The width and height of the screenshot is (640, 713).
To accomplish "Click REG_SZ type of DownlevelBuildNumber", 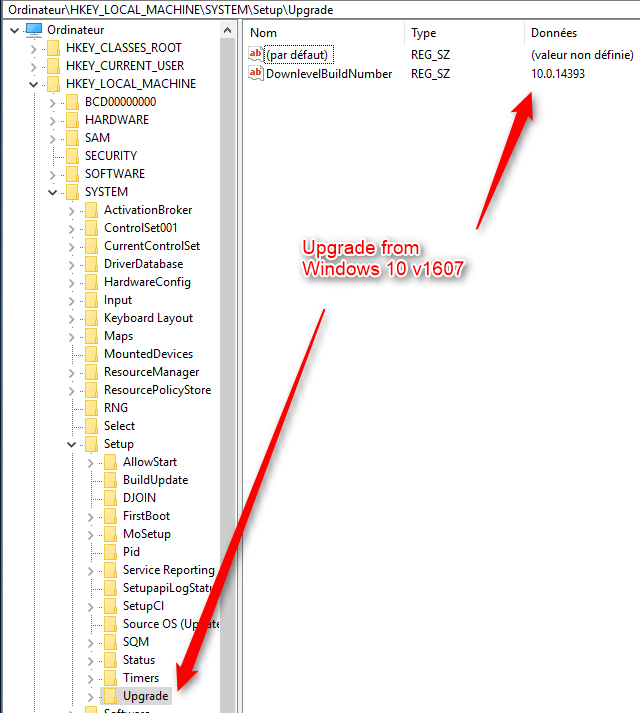I will point(430,74).
